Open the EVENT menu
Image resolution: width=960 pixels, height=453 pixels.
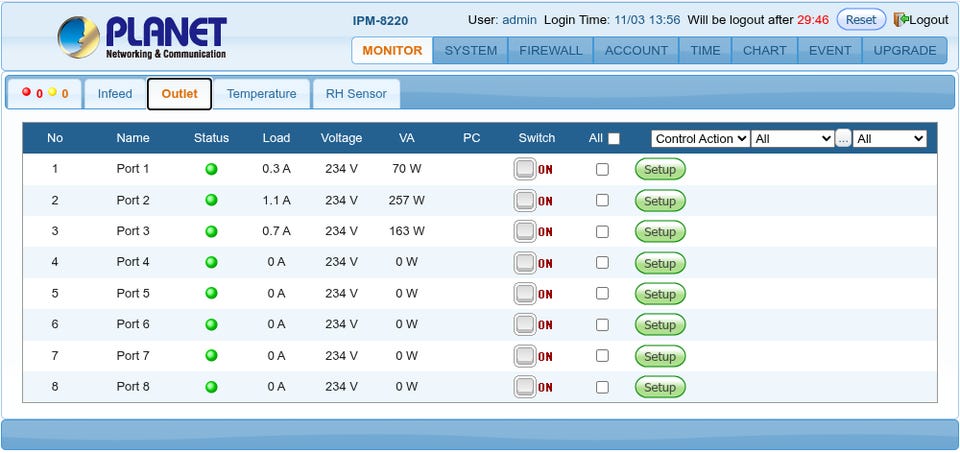(830, 50)
